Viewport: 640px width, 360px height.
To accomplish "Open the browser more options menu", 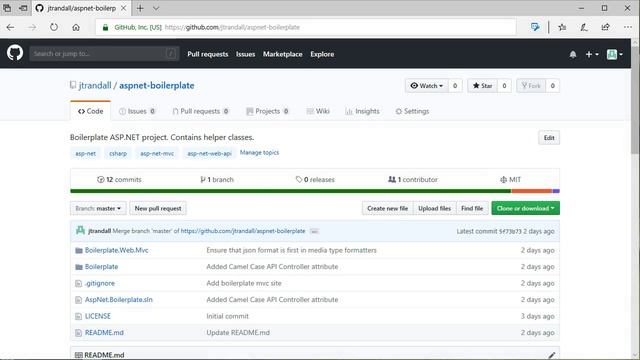I will (x=628, y=27).
